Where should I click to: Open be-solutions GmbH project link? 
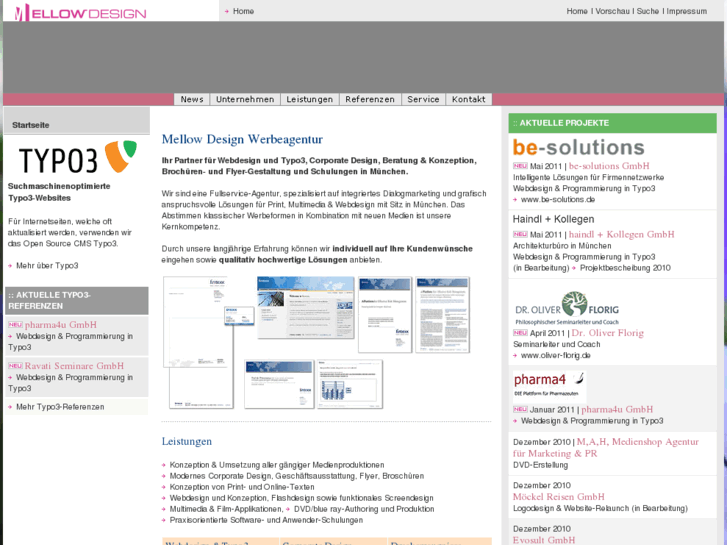609,166
